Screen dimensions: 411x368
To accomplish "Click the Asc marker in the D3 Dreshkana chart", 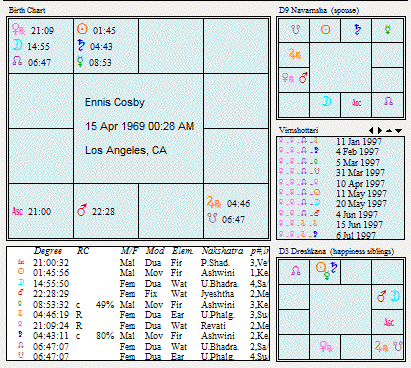I will click(x=389, y=322).
